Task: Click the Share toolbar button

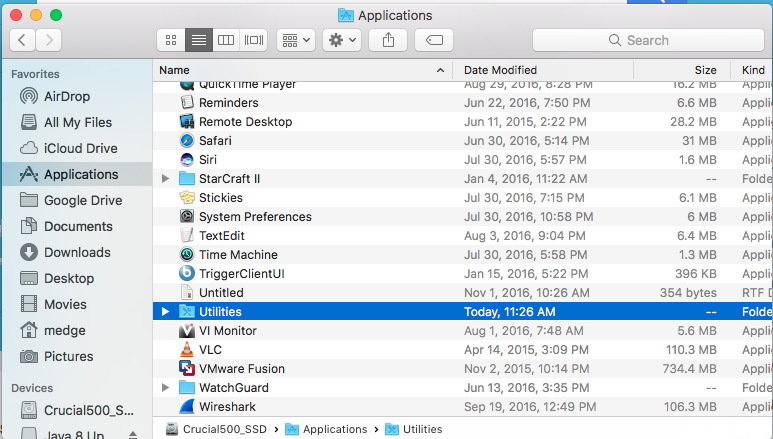Action: coord(388,40)
